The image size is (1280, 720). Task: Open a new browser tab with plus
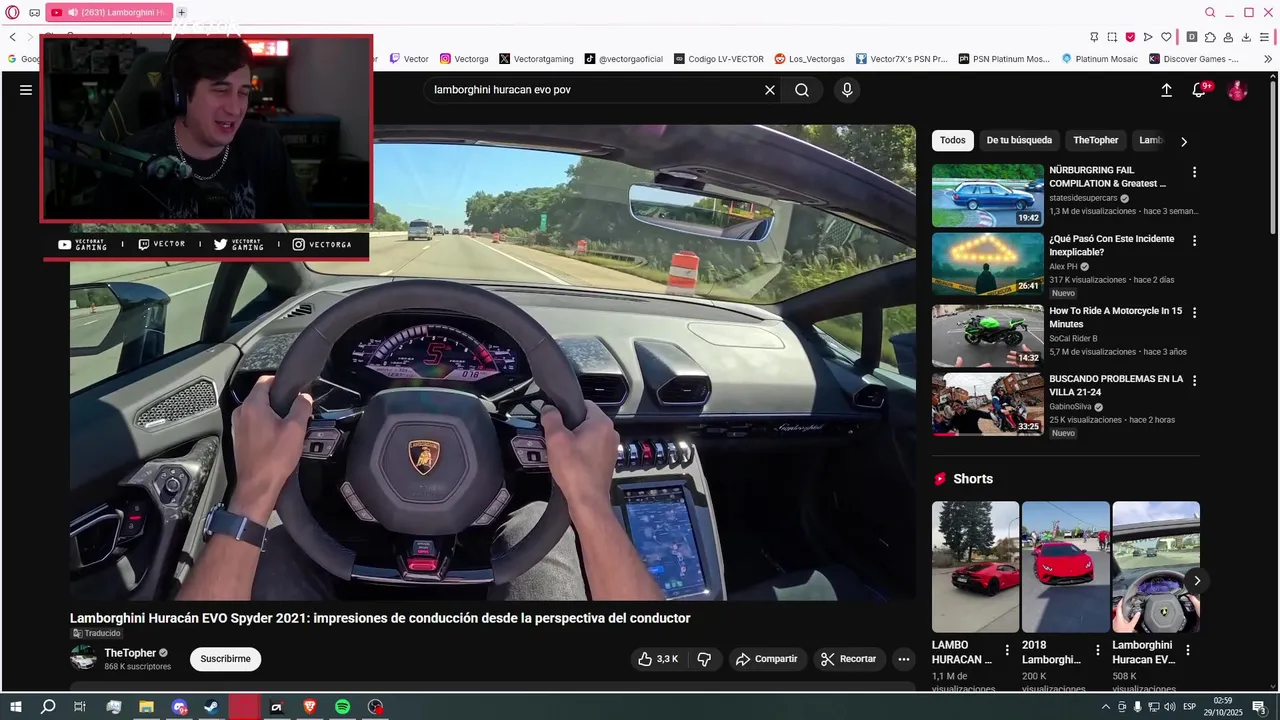[x=181, y=12]
